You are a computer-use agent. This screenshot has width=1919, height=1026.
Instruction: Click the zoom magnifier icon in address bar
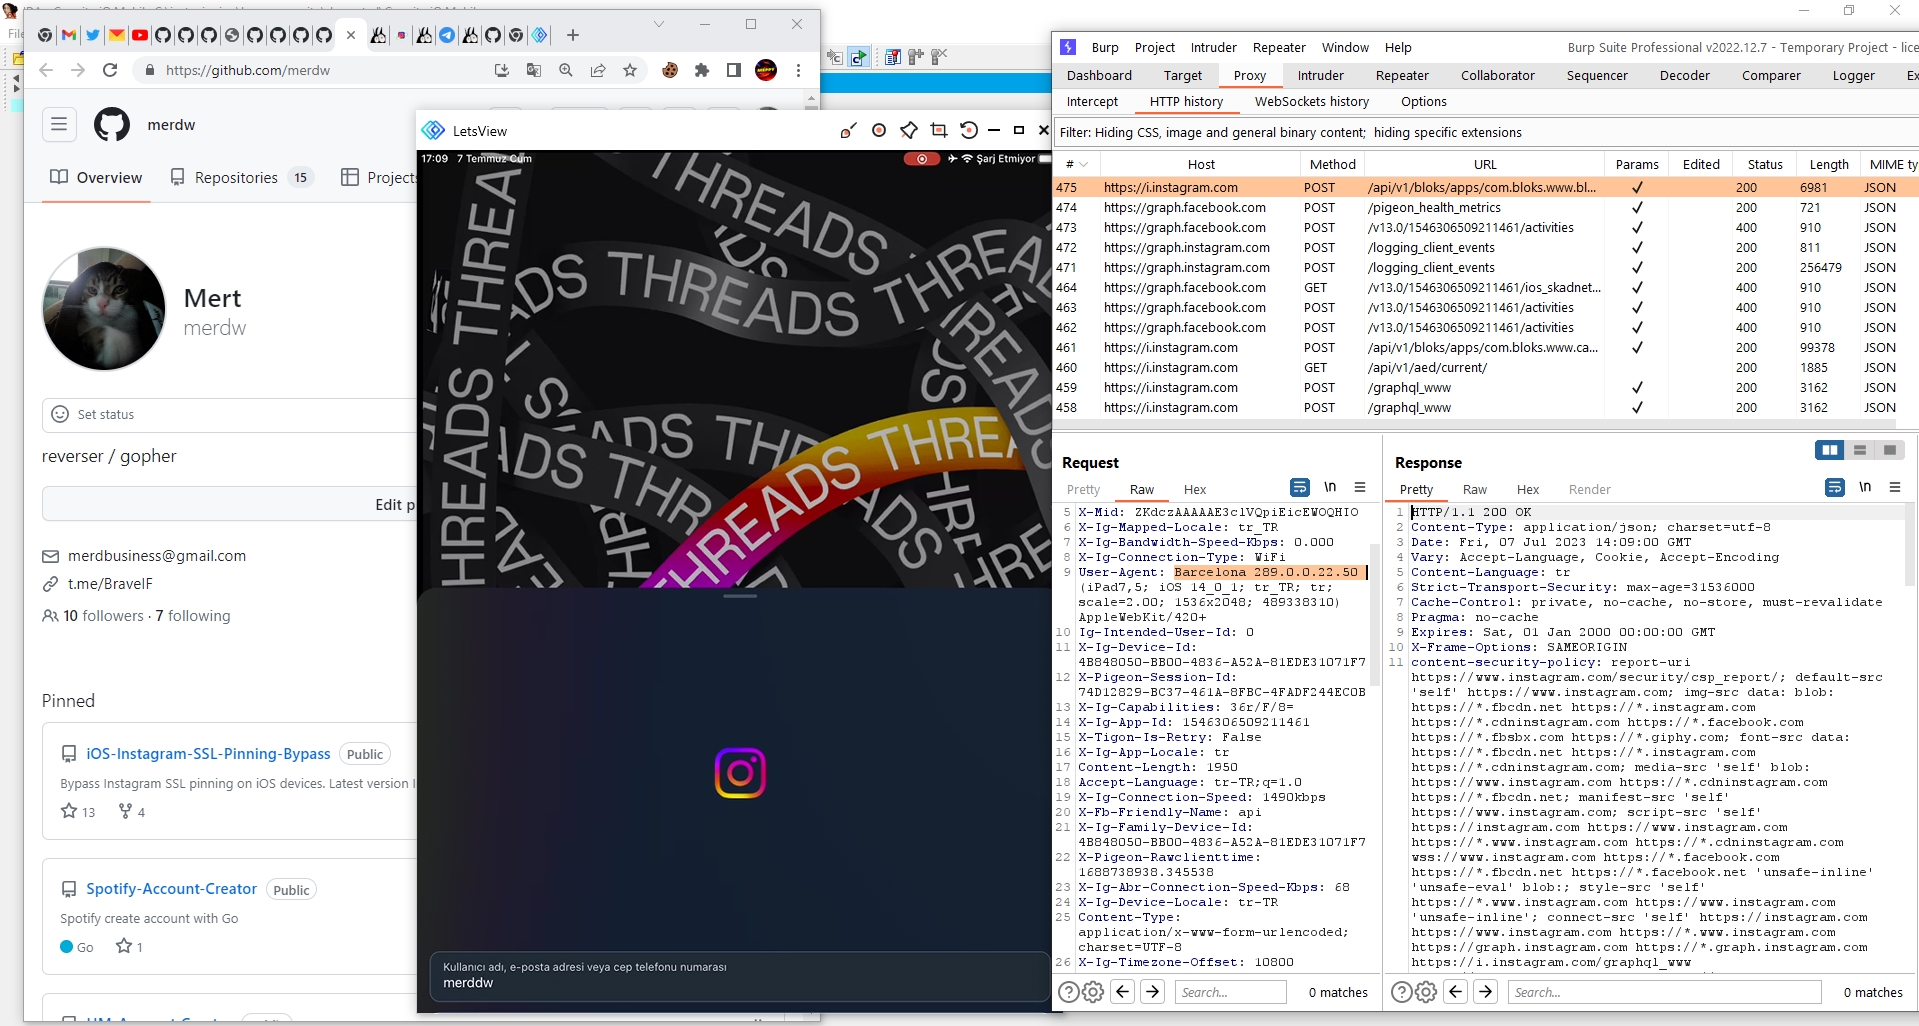[x=566, y=70]
